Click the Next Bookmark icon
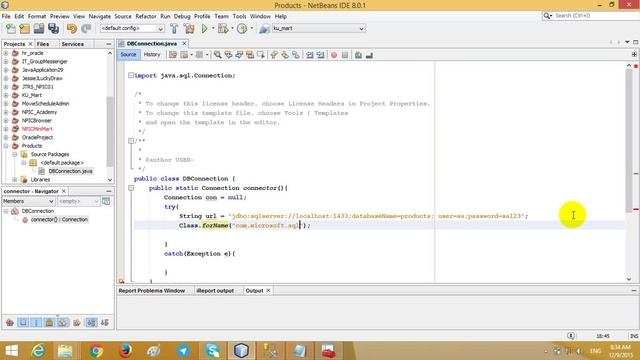 (x=285, y=55)
